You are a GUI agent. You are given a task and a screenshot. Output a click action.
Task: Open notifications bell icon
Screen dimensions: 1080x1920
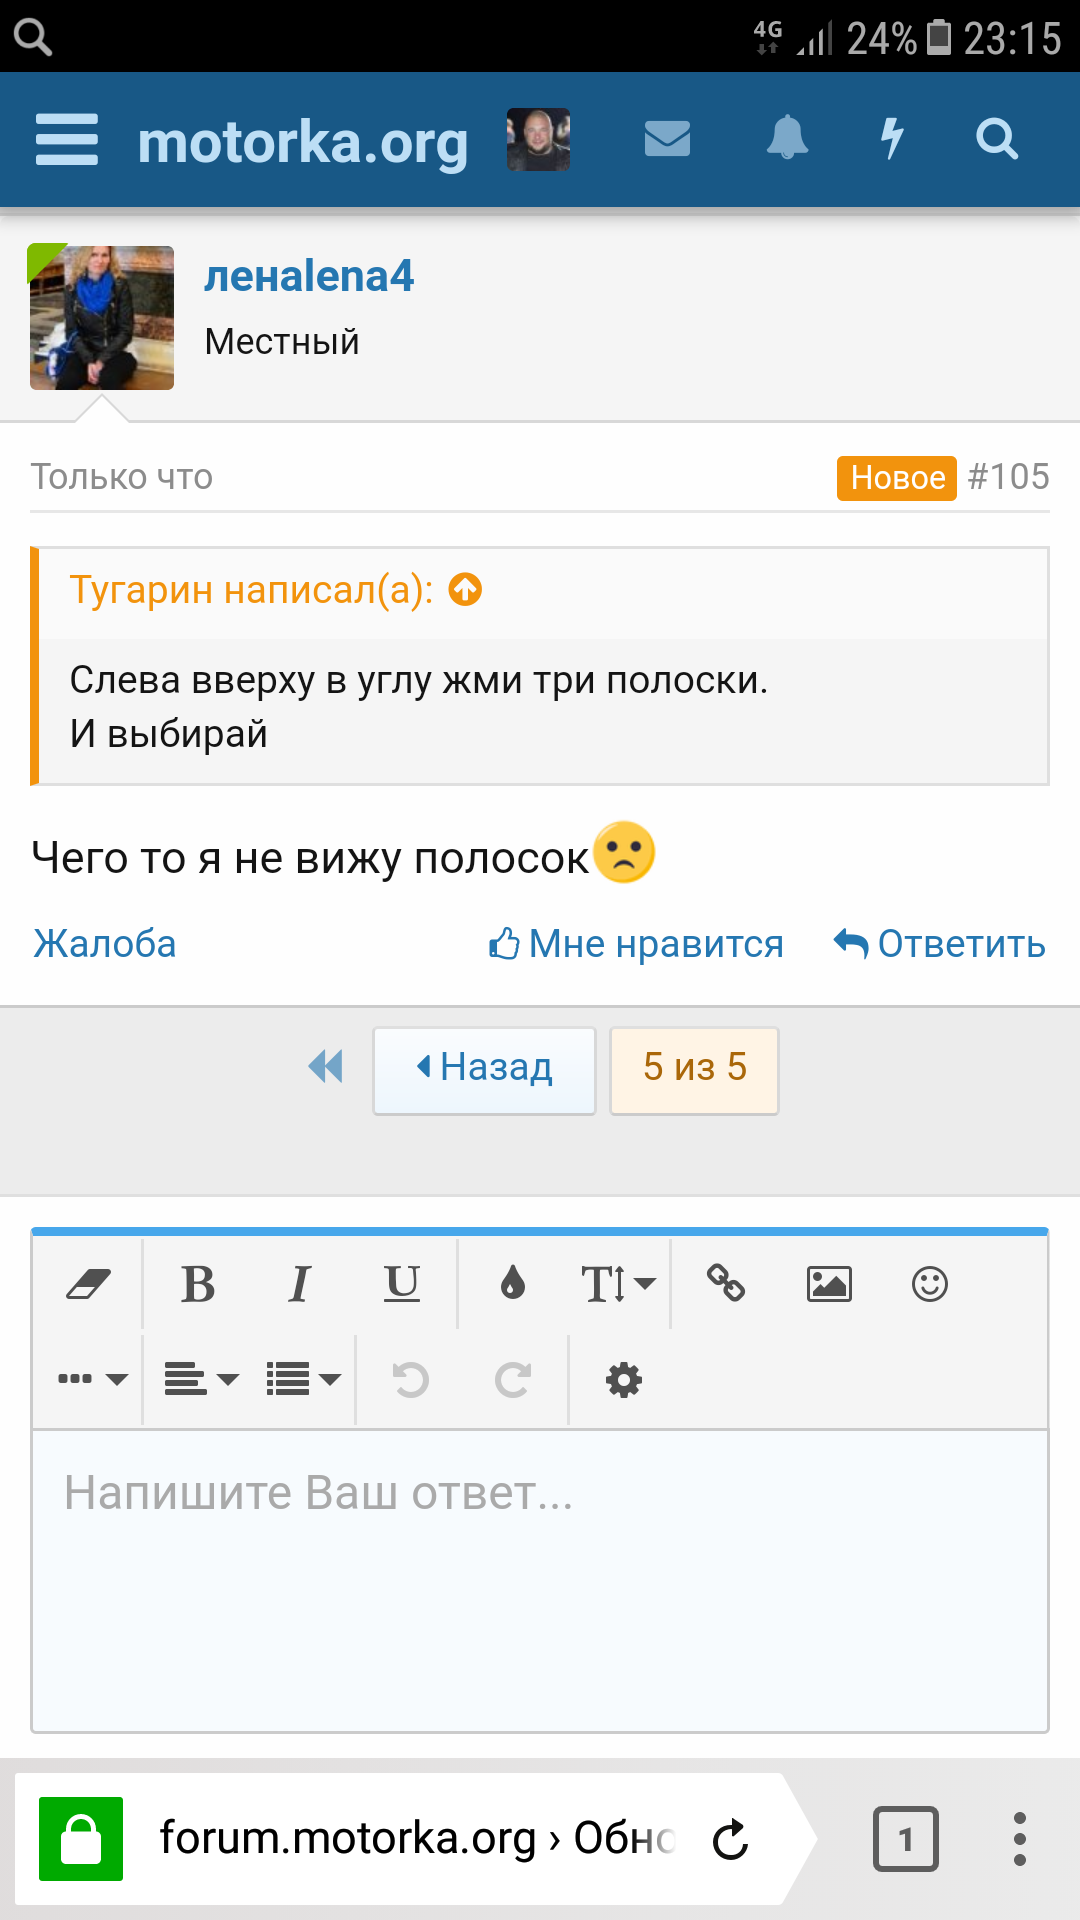click(x=787, y=138)
